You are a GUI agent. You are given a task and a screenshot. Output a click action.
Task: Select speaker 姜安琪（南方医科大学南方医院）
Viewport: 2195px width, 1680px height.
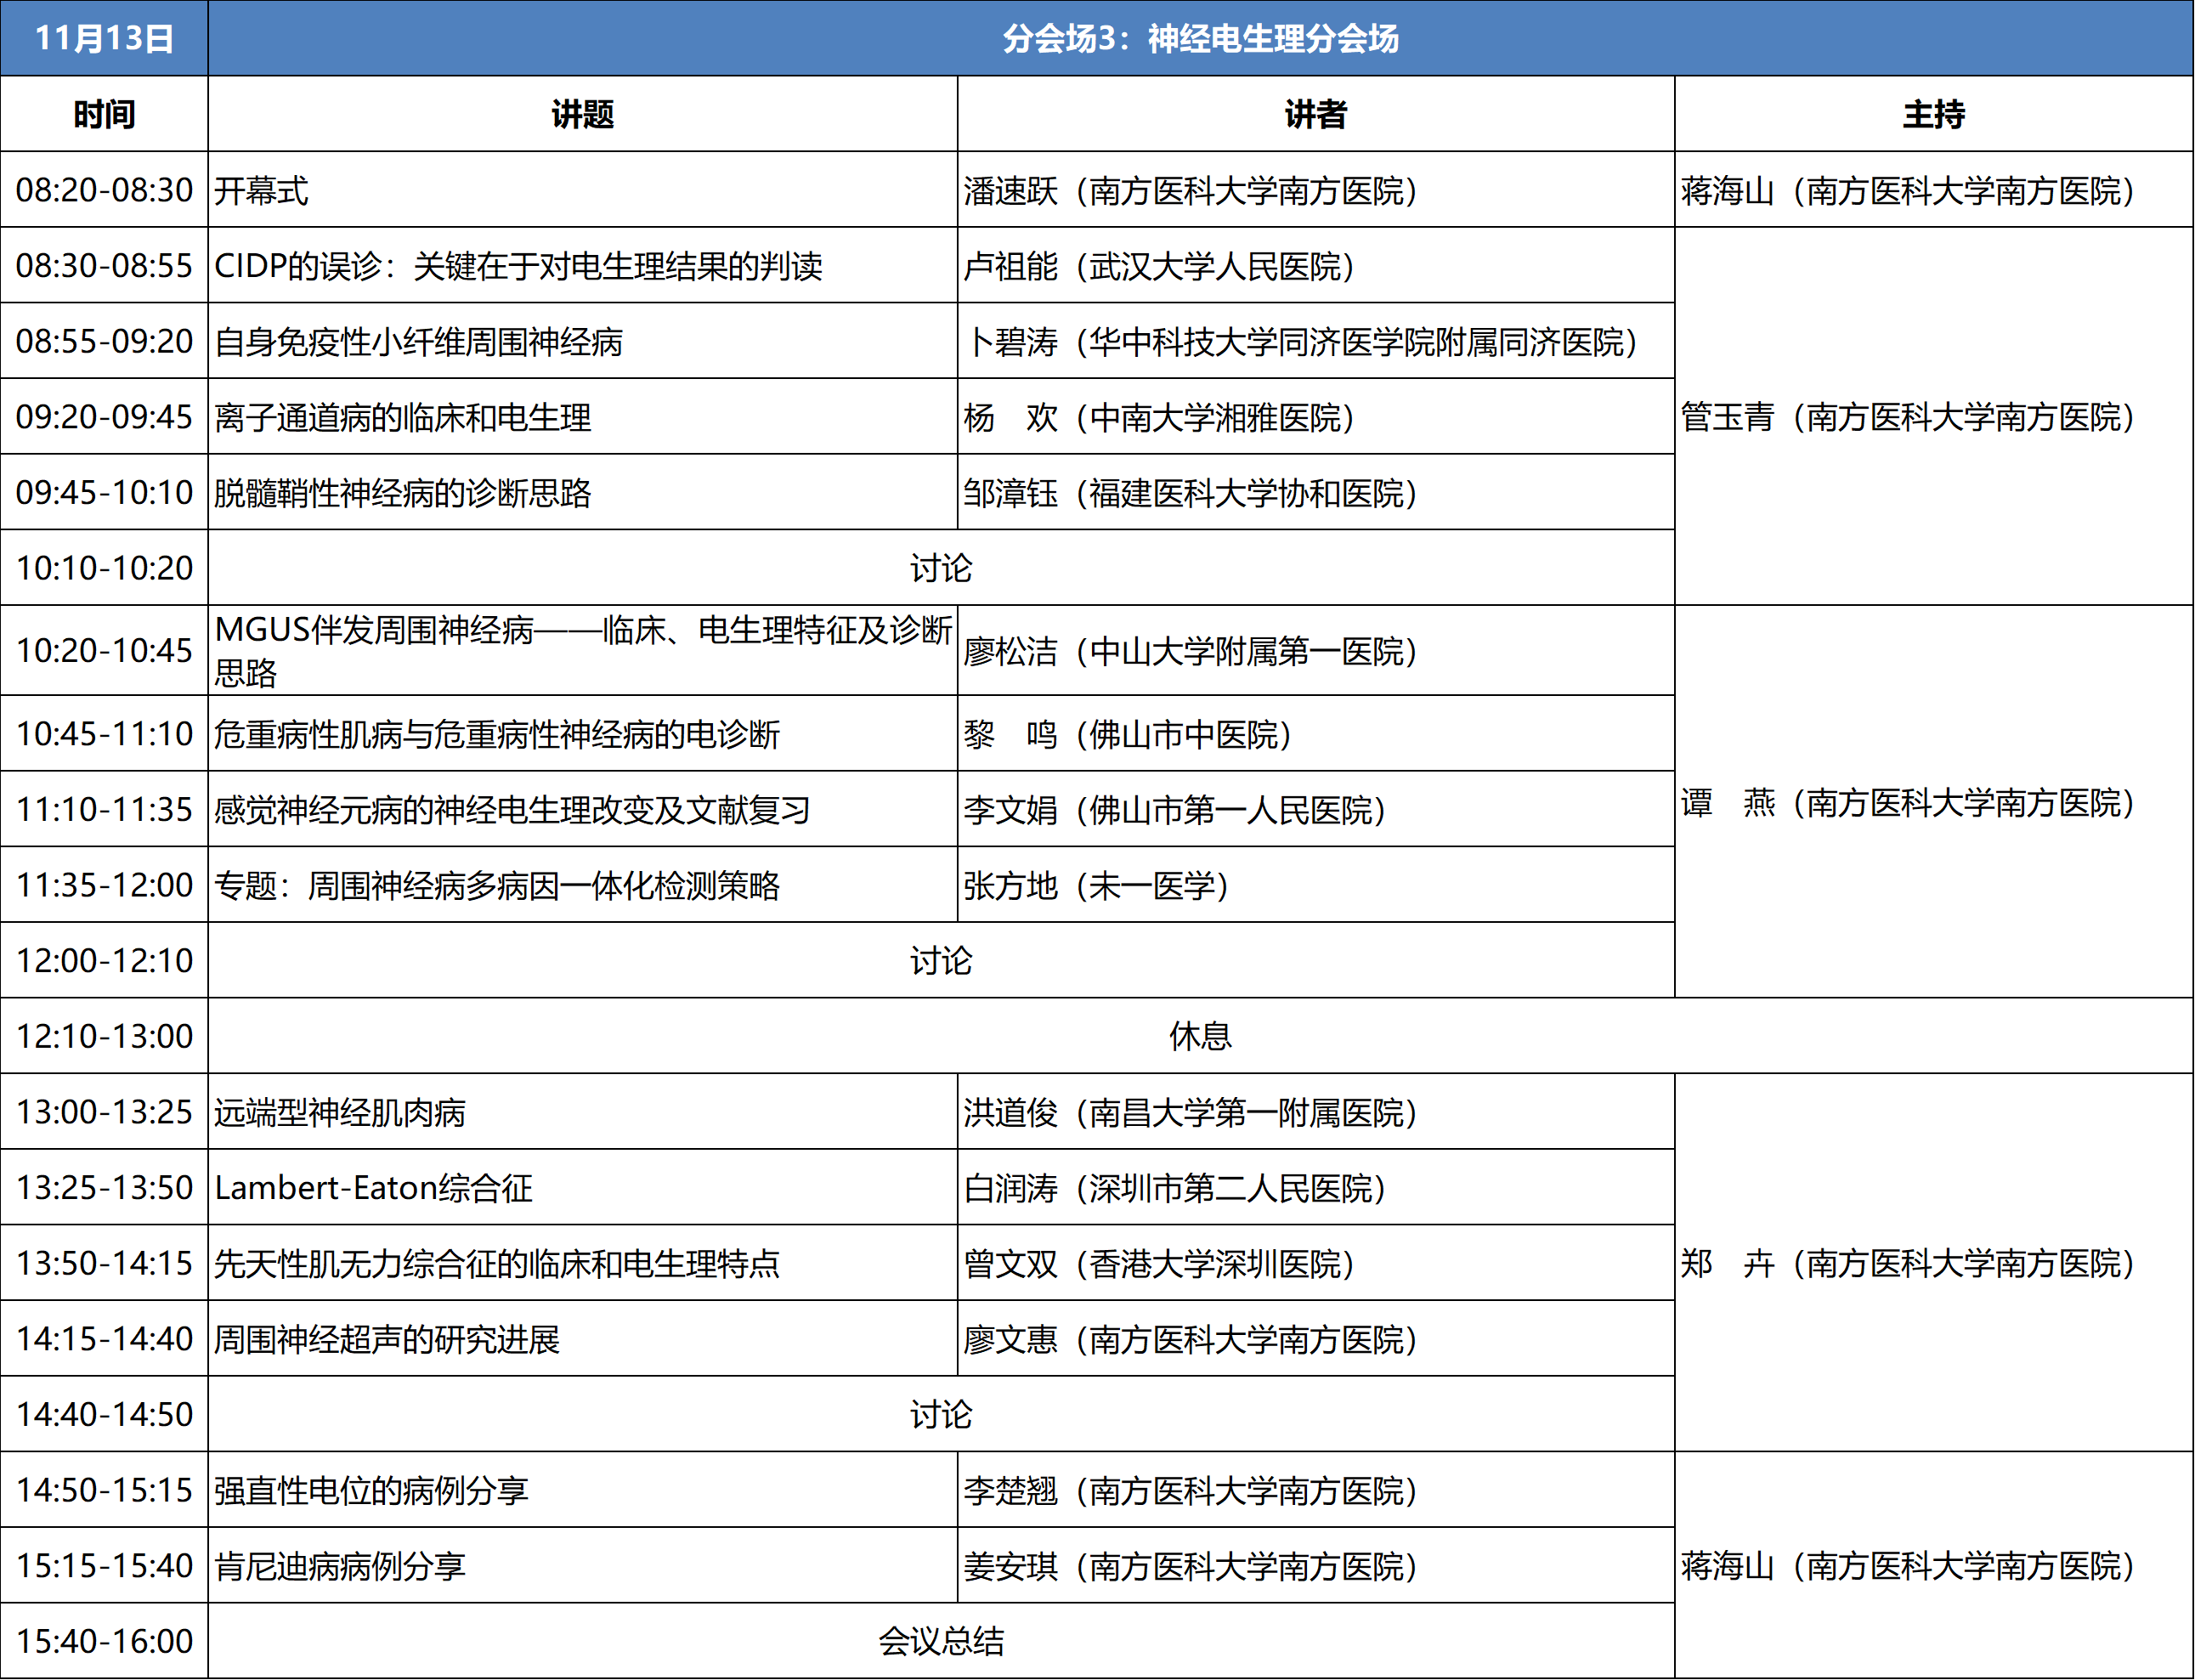(1316, 1565)
